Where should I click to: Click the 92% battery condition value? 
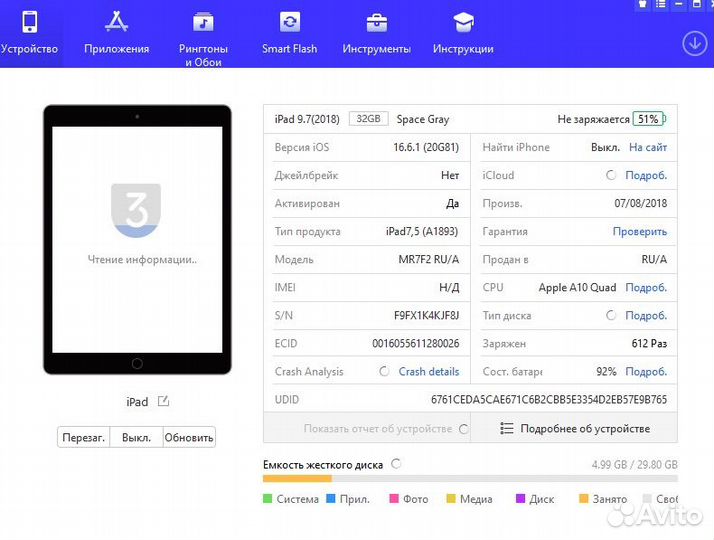tap(606, 372)
